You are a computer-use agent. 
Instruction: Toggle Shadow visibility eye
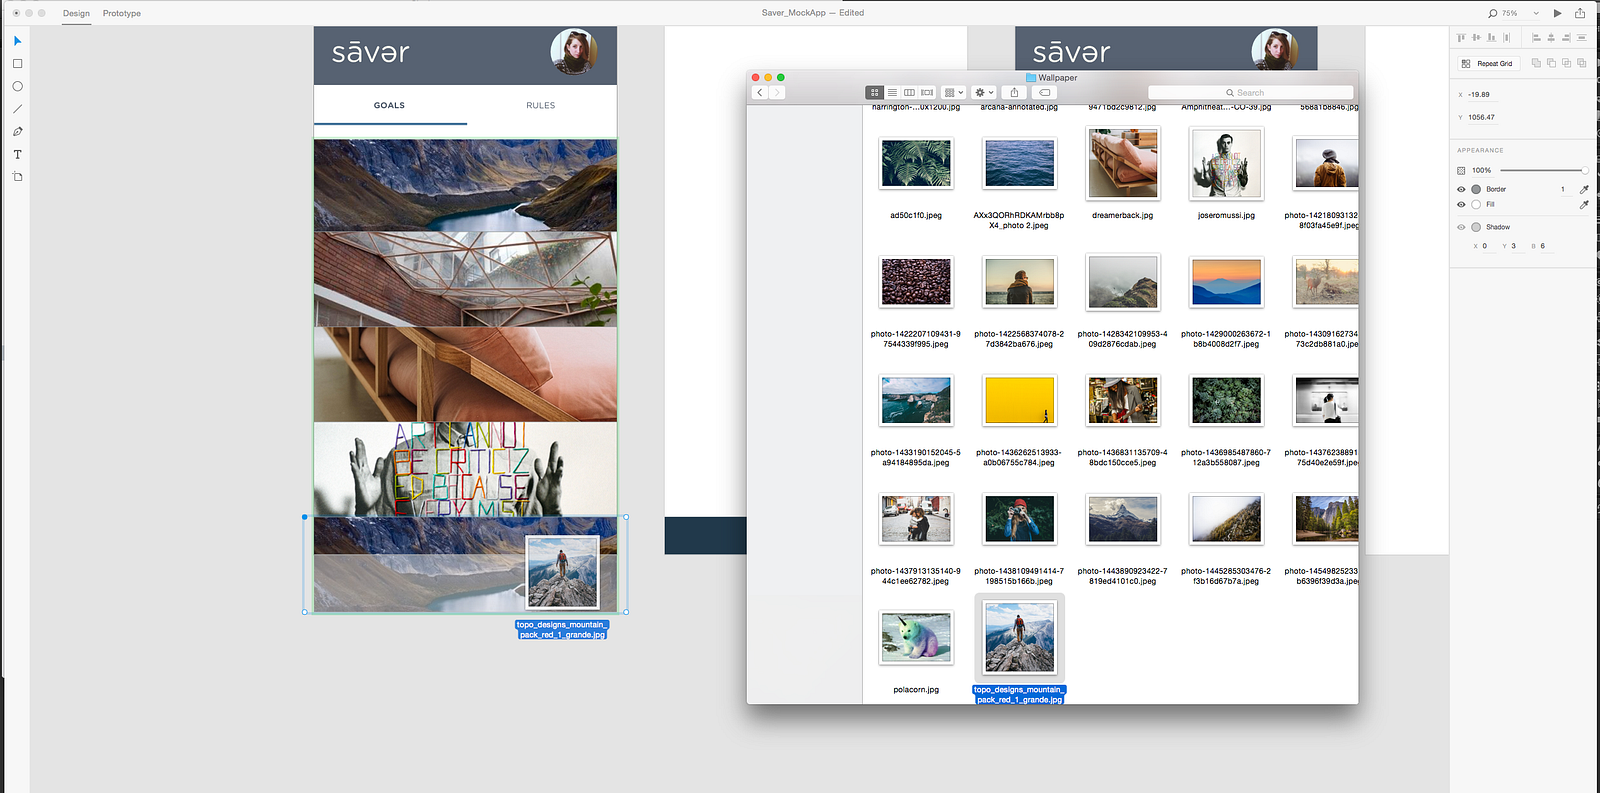[x=1461, y=227]
